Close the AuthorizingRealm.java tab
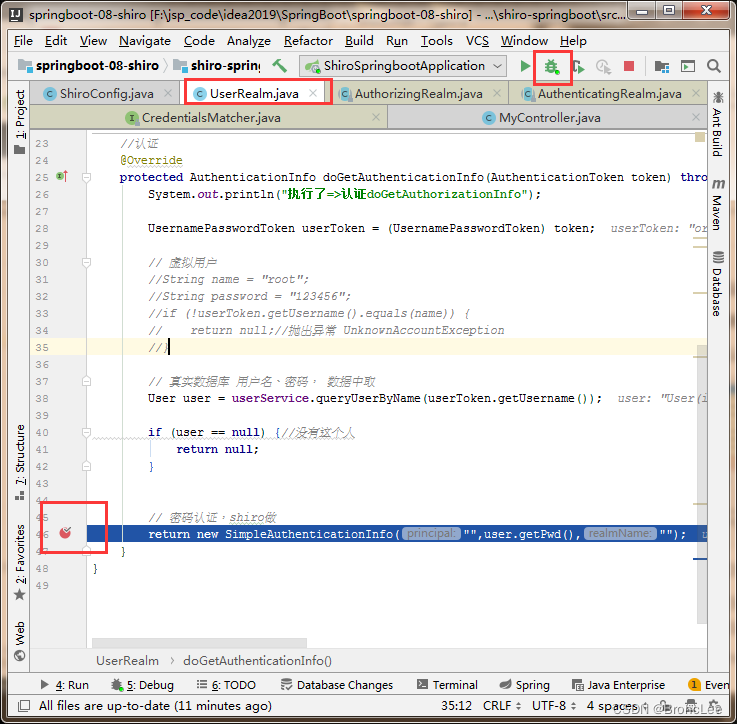The image size is (737, 724). point(497,93)
